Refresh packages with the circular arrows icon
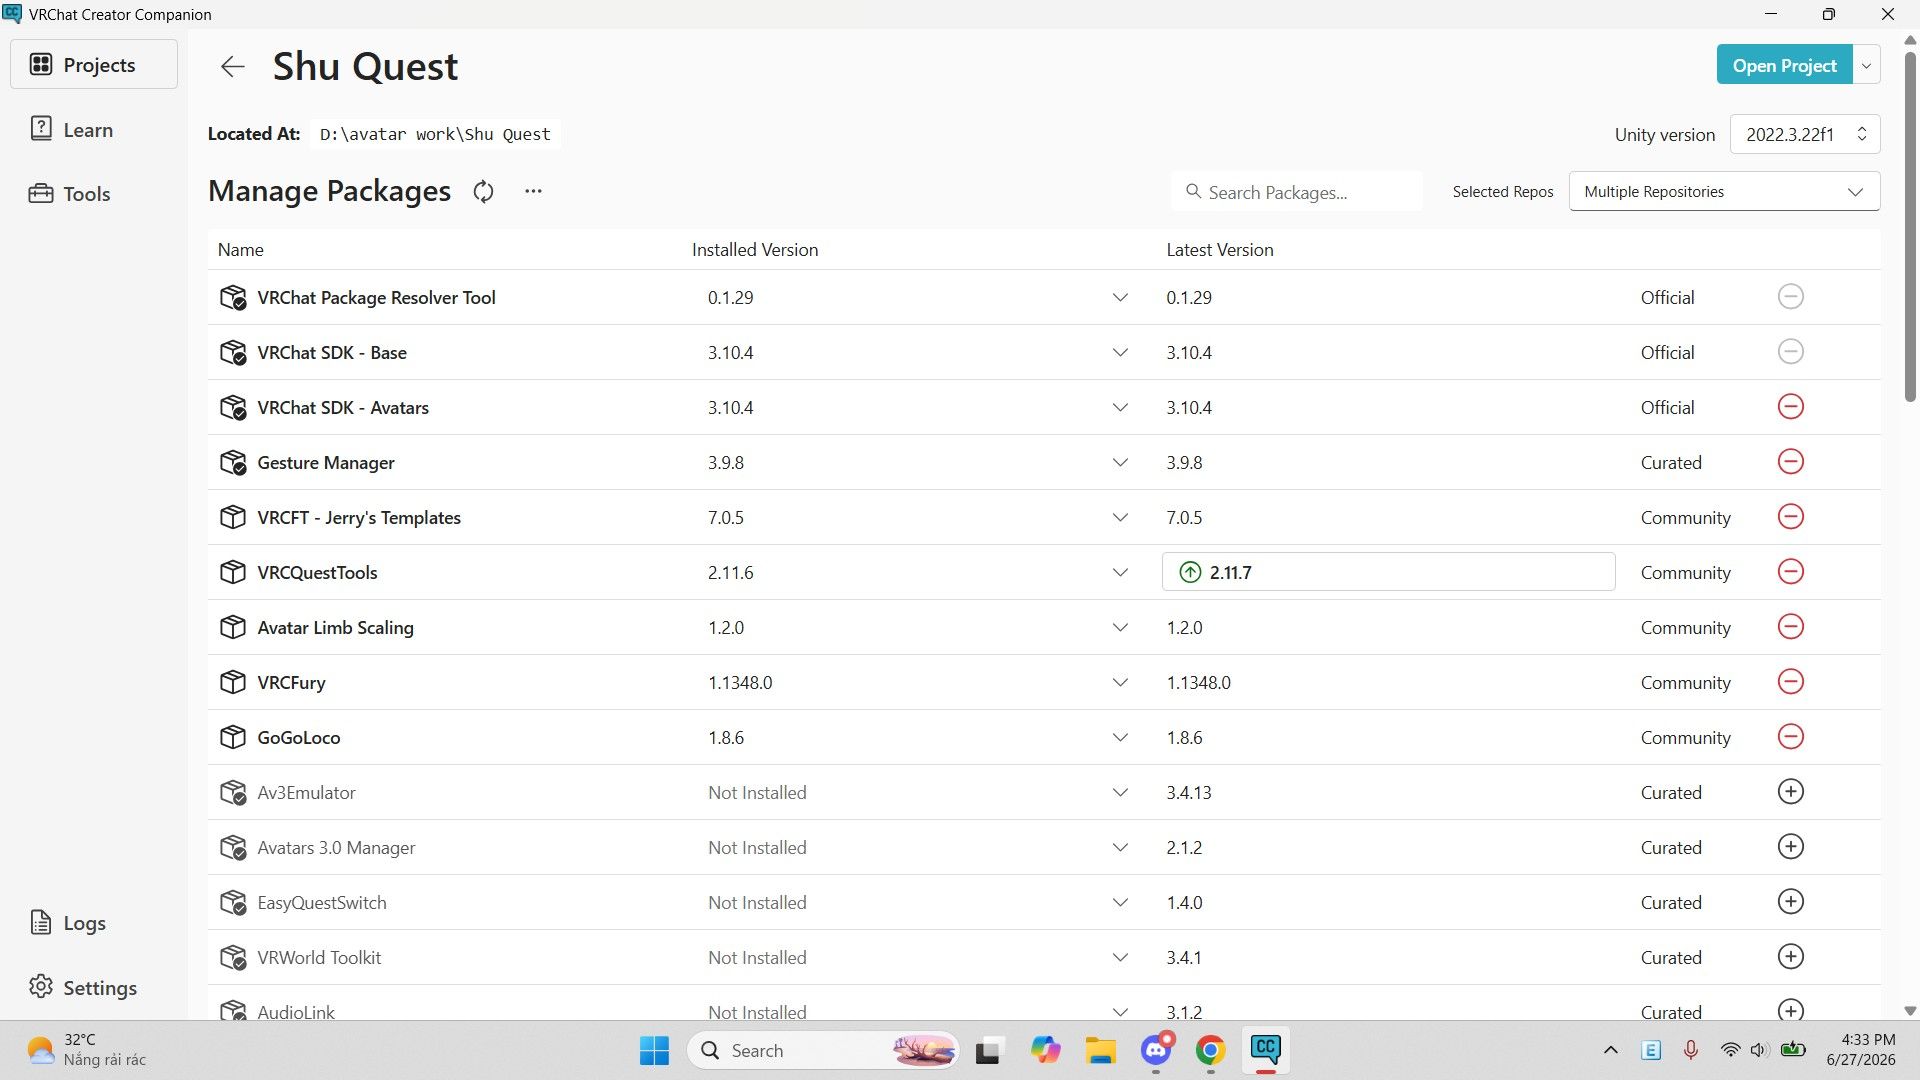Image resolution: width=1920 pixels, height=1080 pixels. pos(483,191)
